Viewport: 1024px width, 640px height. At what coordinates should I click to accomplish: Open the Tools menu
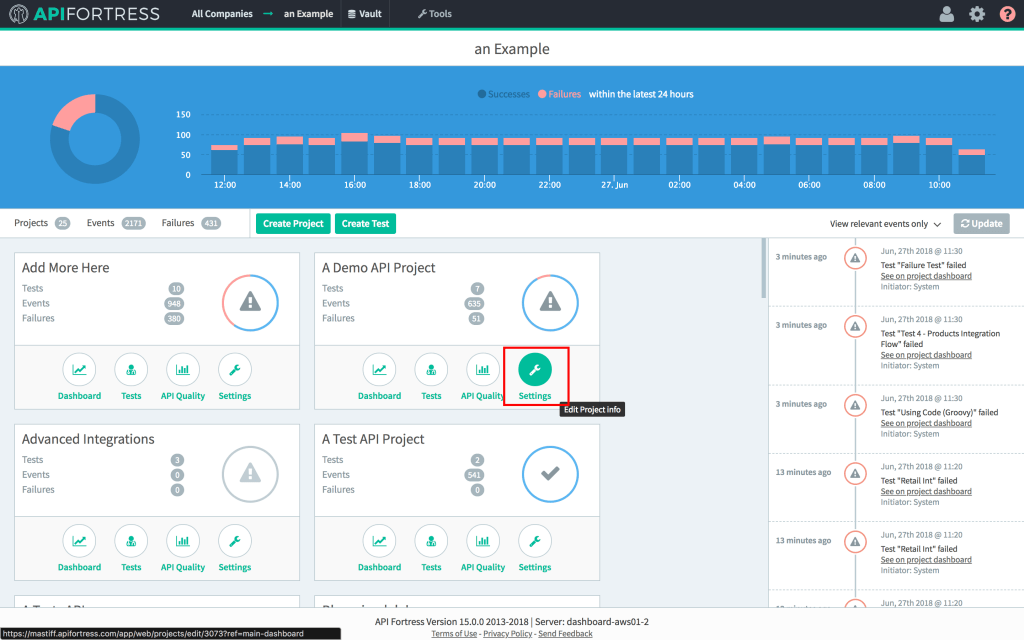coord(434,14)
